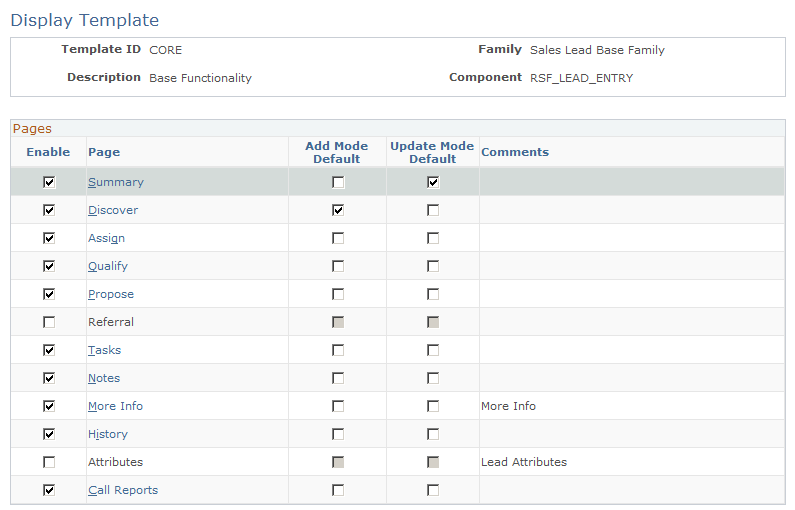This screenshot has width=795, height=510.
Task: Open the More Info page link
Action: pos(116,406)
